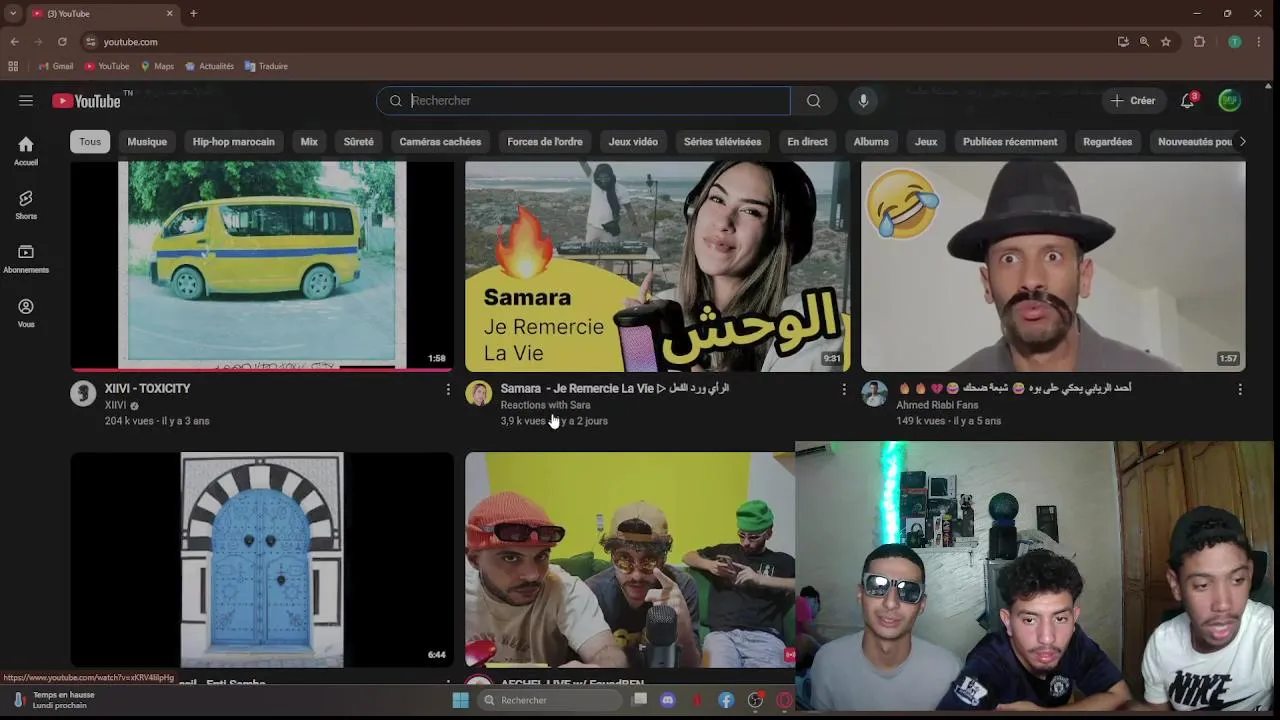This screenshot has width=1280, height=720.
Task: Open the XIIVI - TOXICITY video title
Action: 147,388
